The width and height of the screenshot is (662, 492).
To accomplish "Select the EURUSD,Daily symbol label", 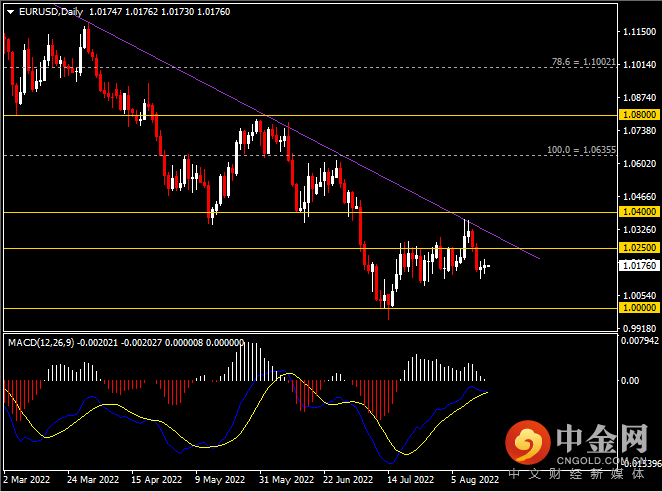I will (51, 12).
